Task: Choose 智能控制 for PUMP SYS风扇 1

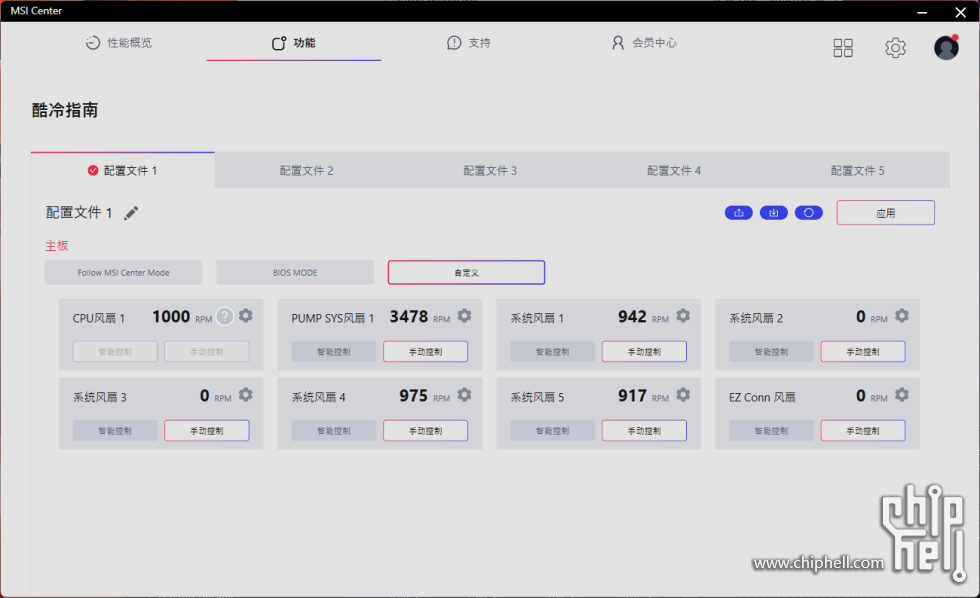Action: click(334, 352)
